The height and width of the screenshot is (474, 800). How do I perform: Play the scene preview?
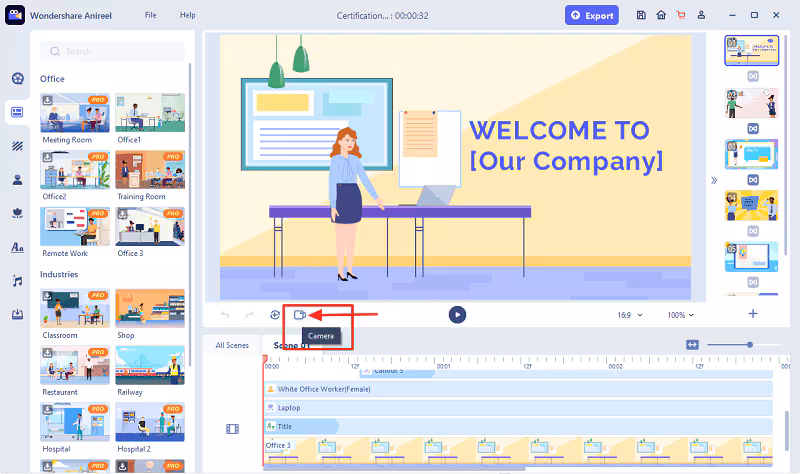457,315
